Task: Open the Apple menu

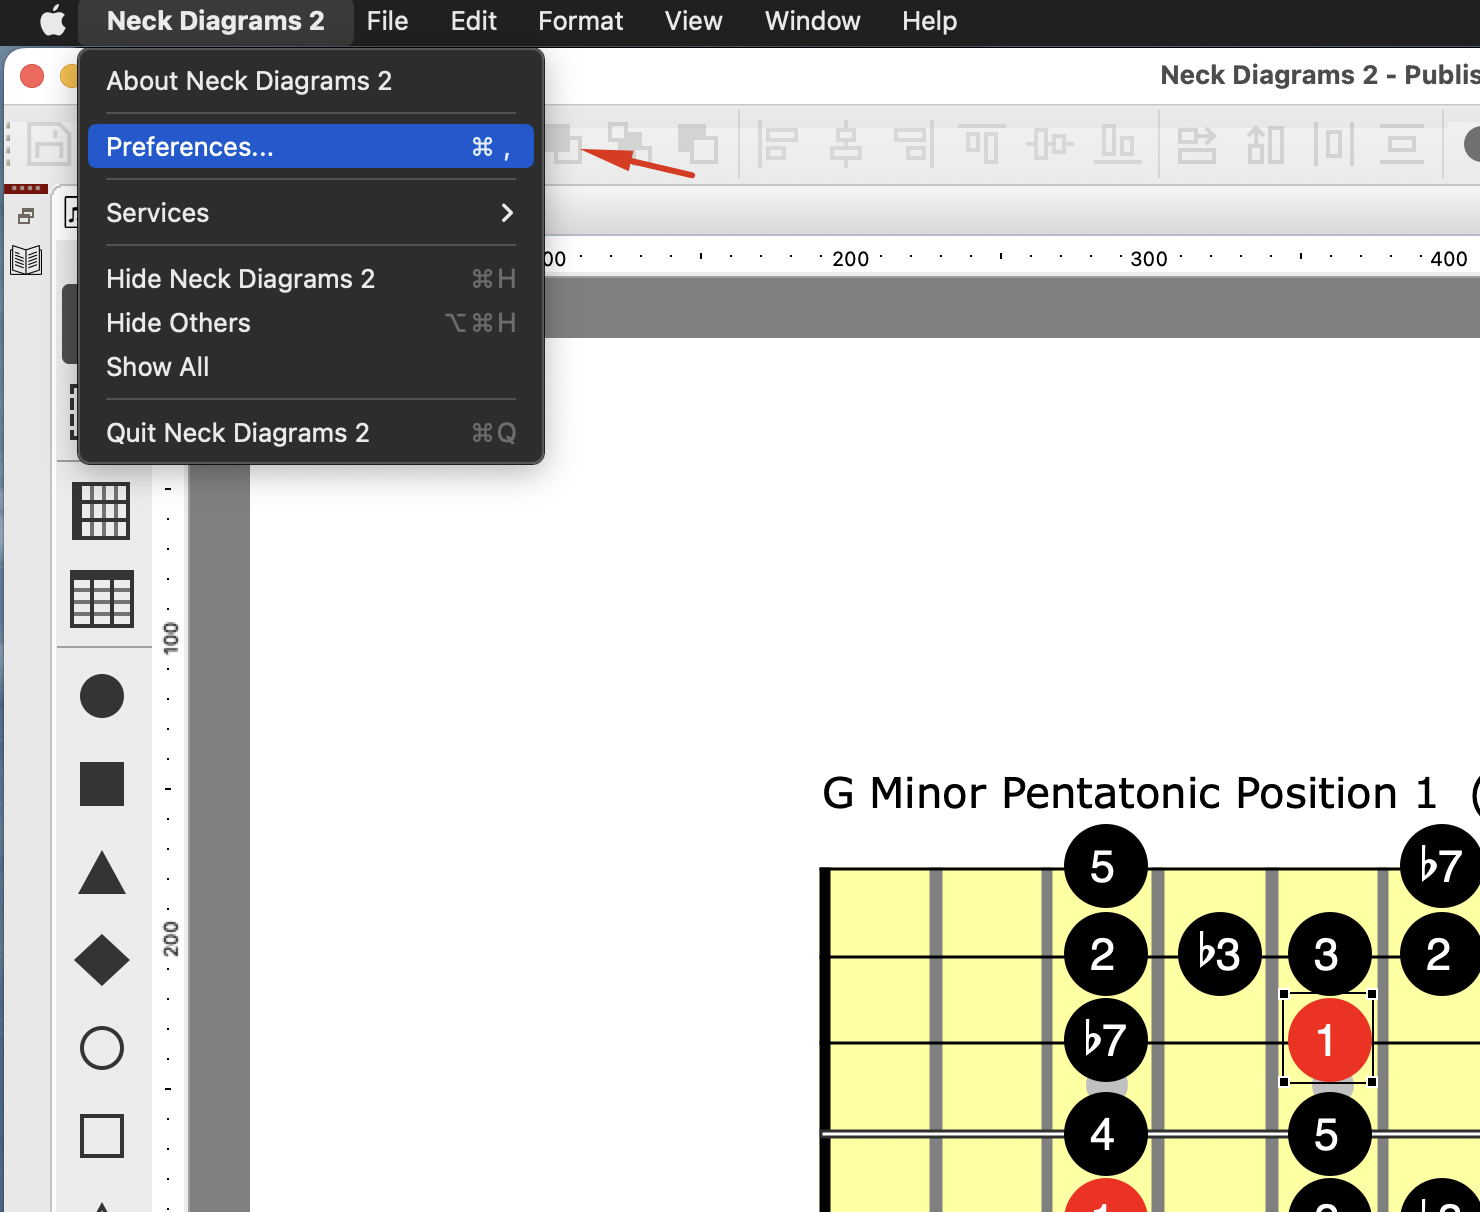Action: [52, 21]
